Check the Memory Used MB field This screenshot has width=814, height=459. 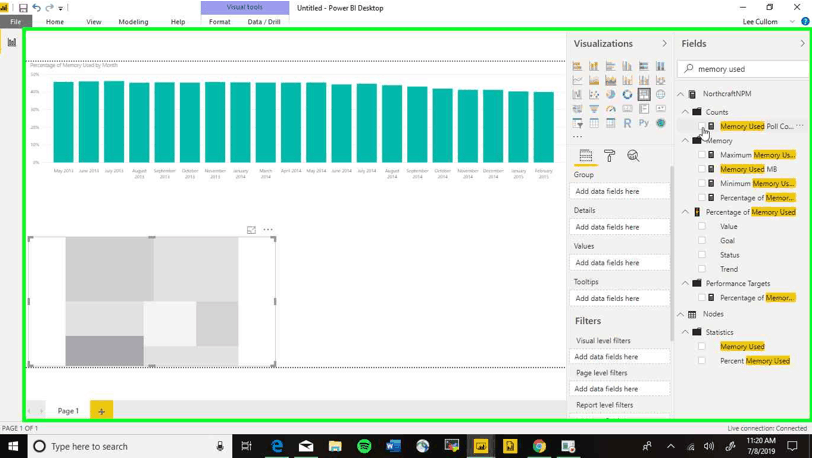coord(702,169)
